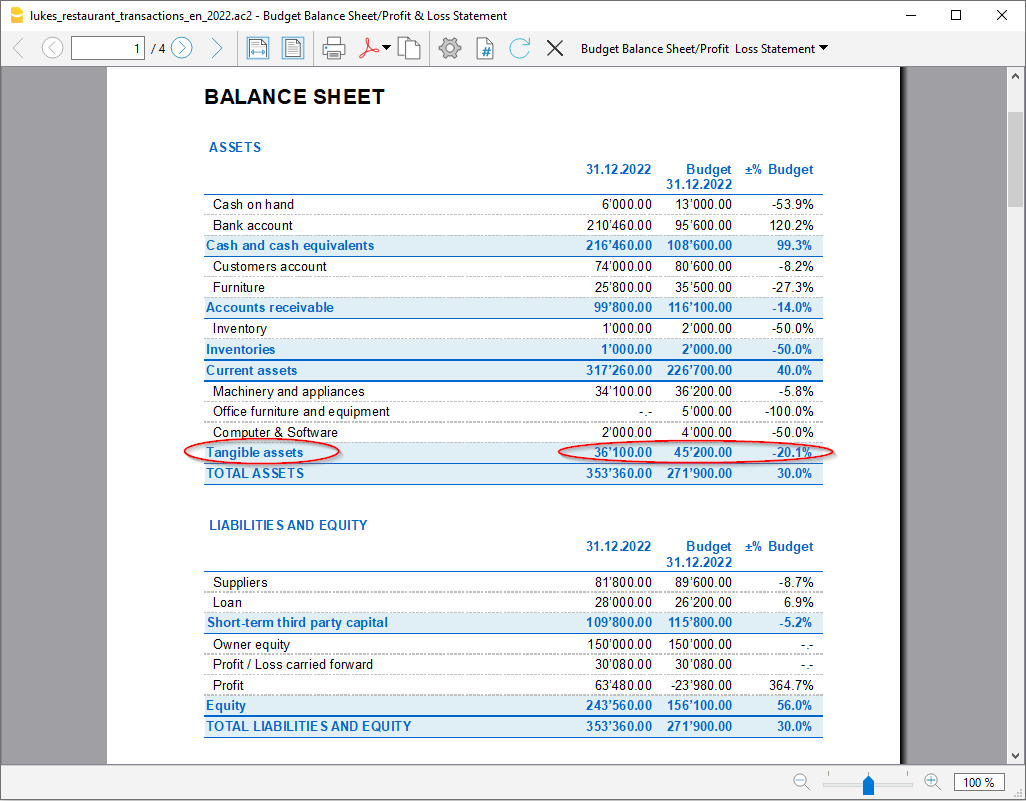Click the vertical scrollbar down arrow
Screen dimensions: 1026x801
pyautogui.click(x=1015, y=755)
